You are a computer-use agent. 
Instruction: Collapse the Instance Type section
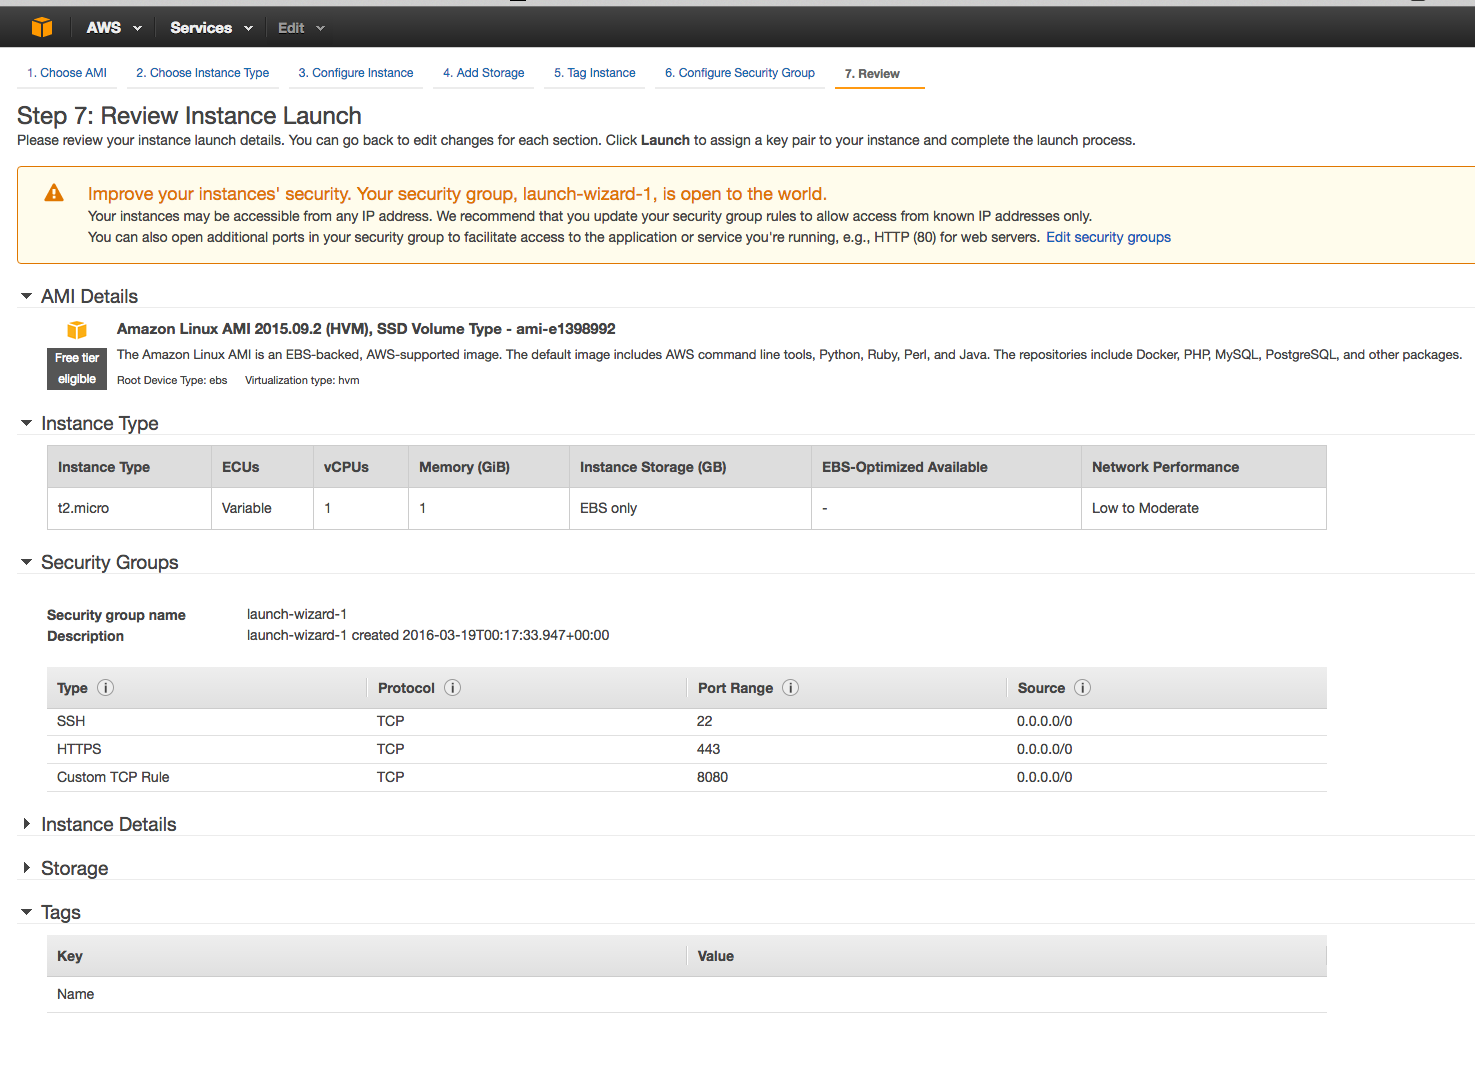[x=26, y=423]
